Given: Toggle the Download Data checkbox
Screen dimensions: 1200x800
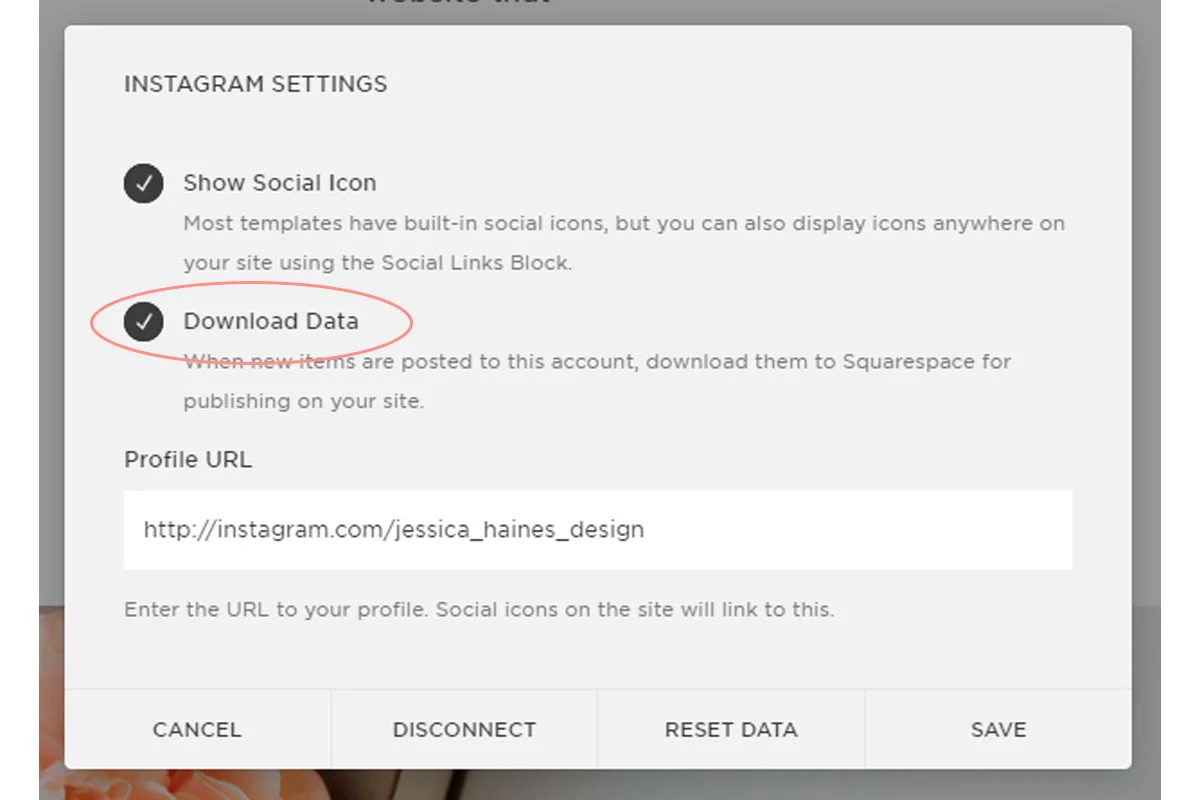Looking at the screenshot, I should coord(144,322).
